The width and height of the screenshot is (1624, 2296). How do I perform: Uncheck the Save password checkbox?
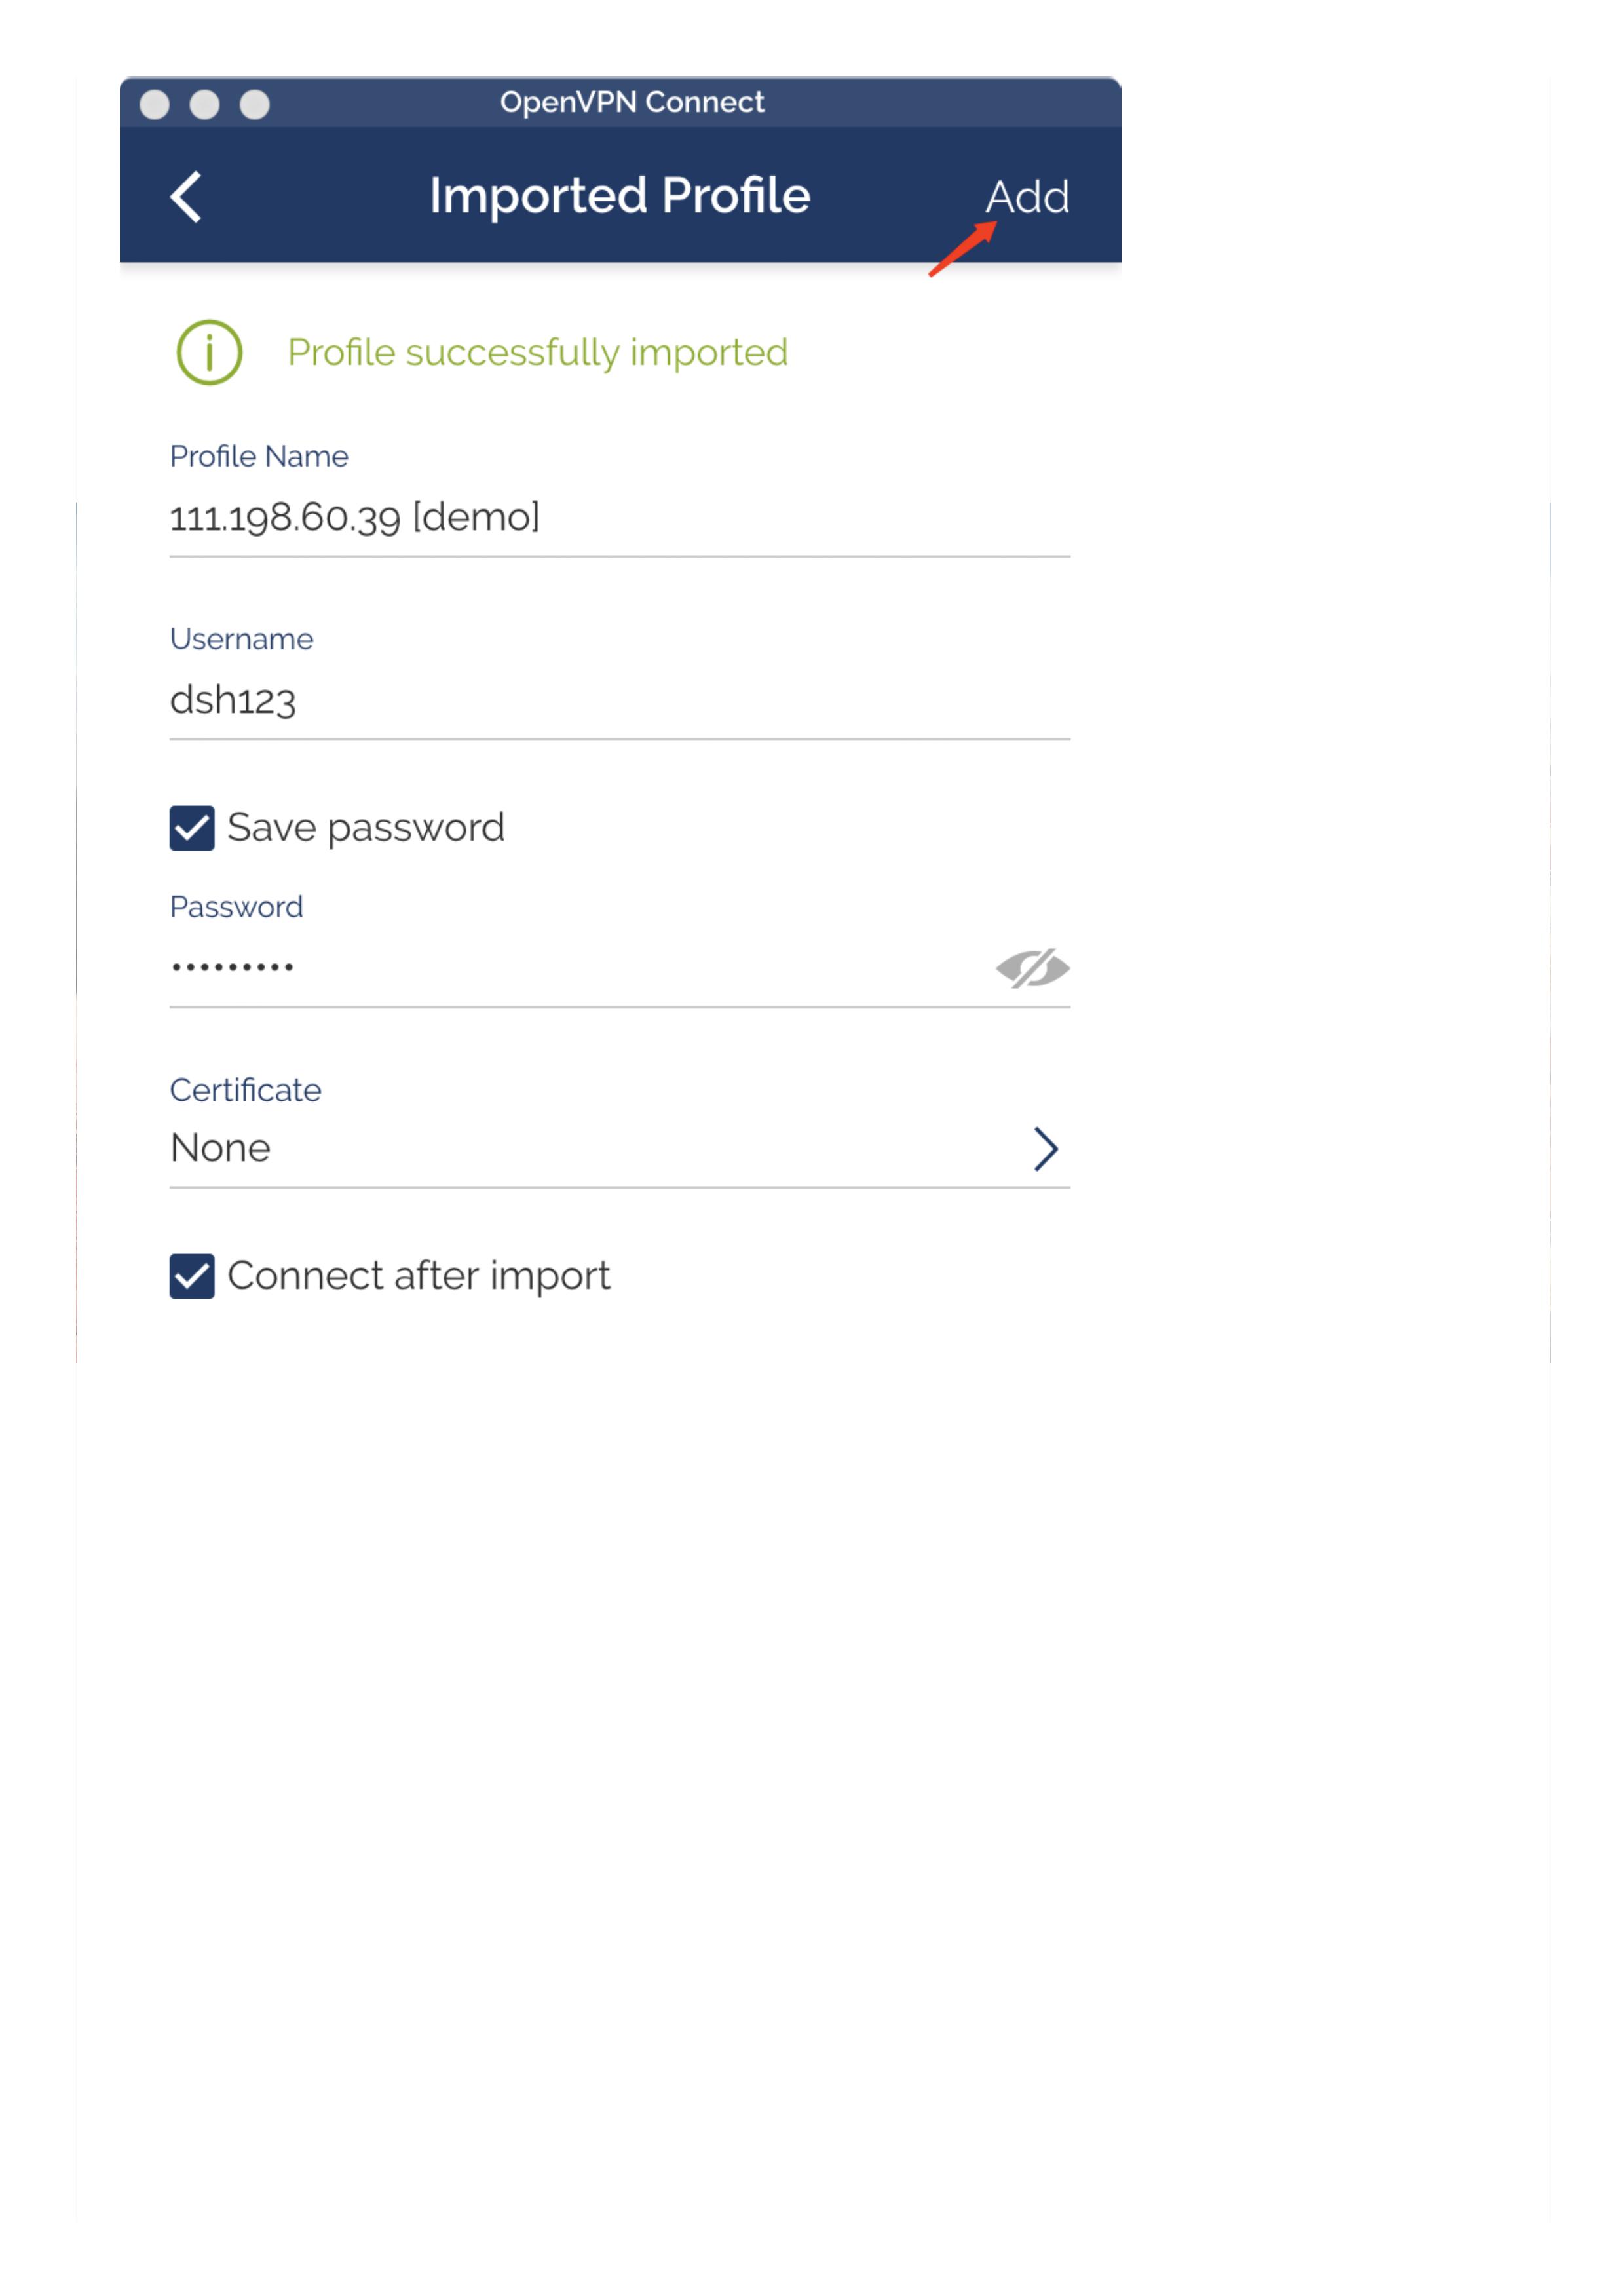pos(192,828)
